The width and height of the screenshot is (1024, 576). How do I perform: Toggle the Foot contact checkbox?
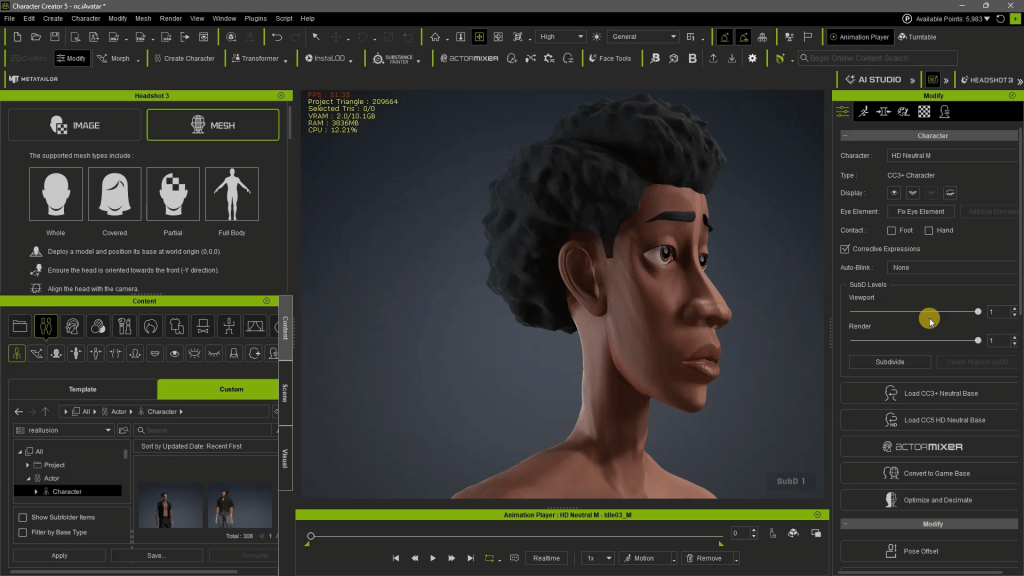[x=891, y=231]
